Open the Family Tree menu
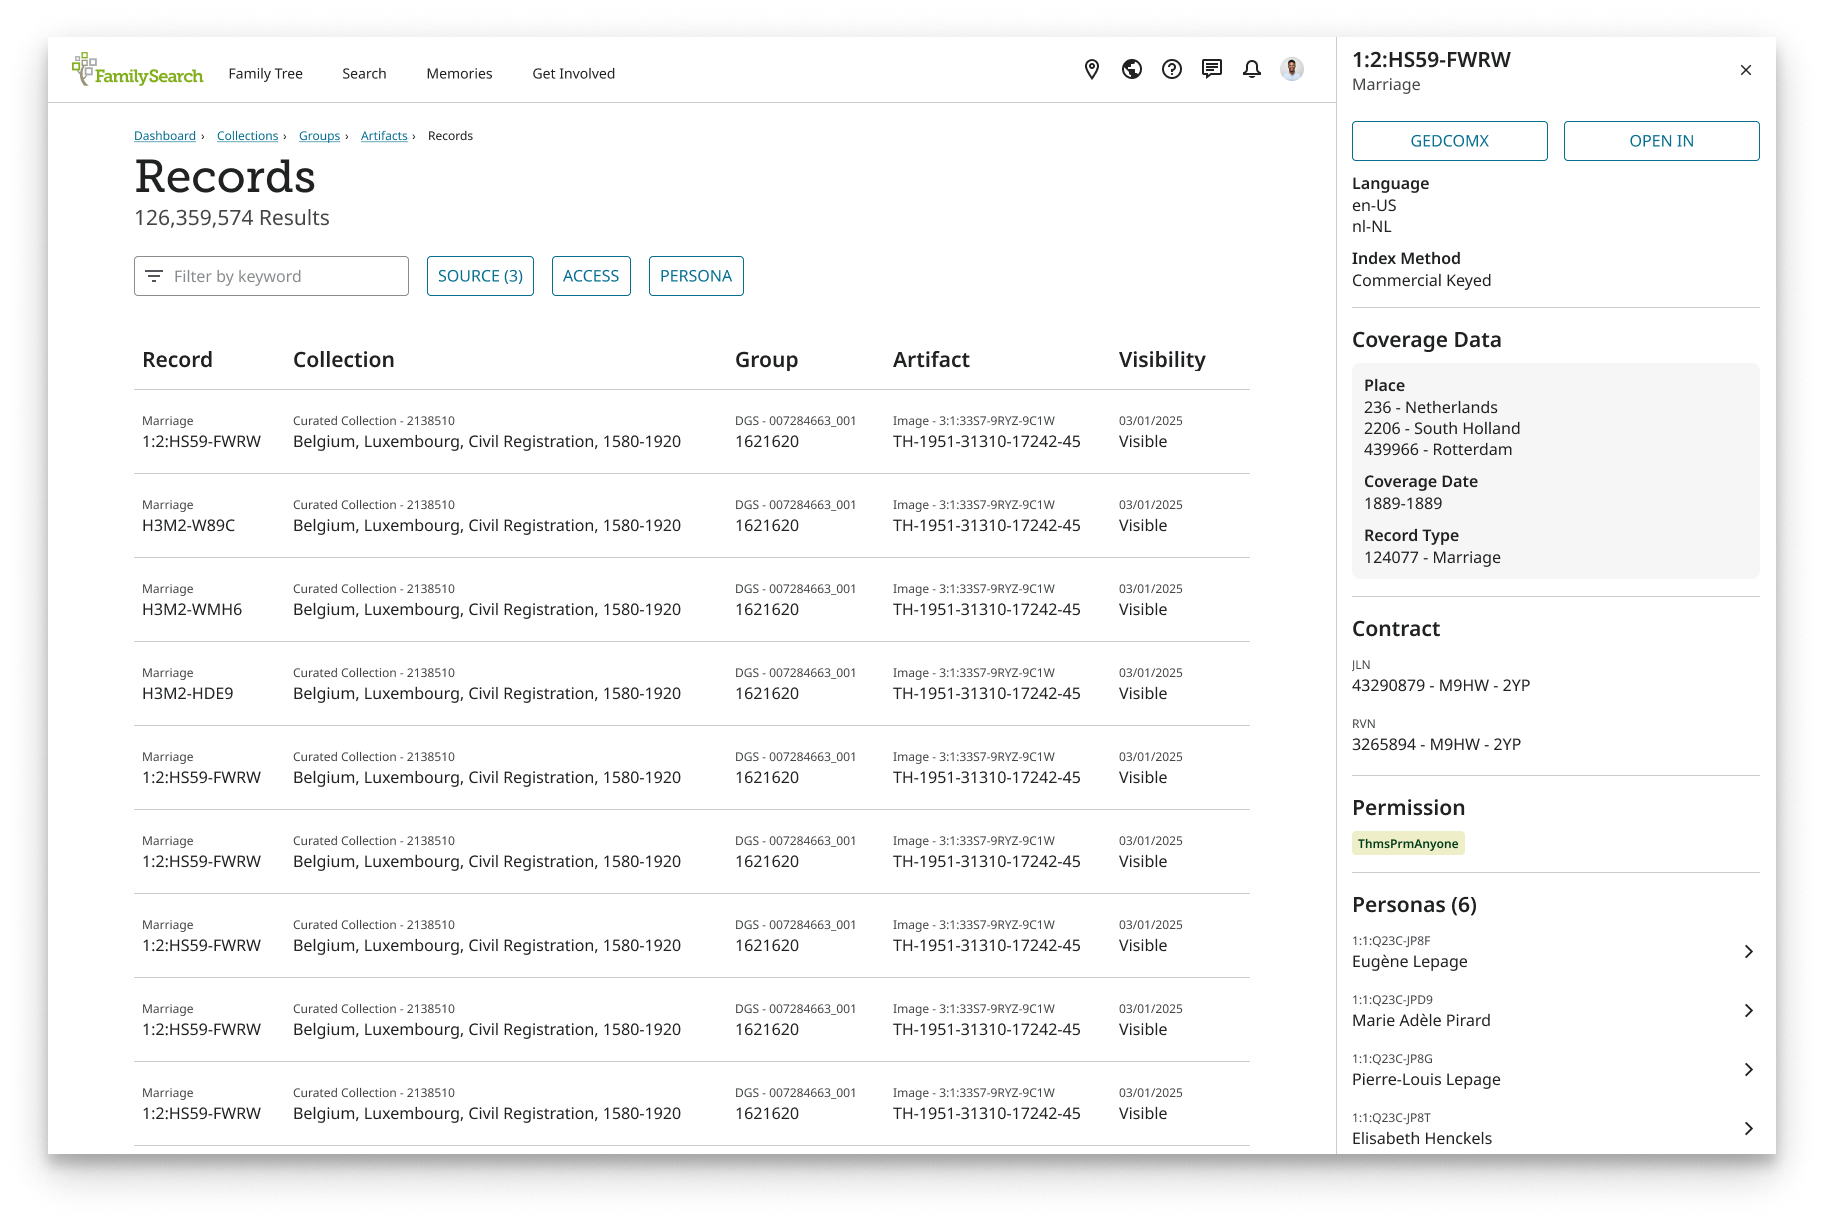Screen dimensions: 1824x1226 tap(265, 74)
